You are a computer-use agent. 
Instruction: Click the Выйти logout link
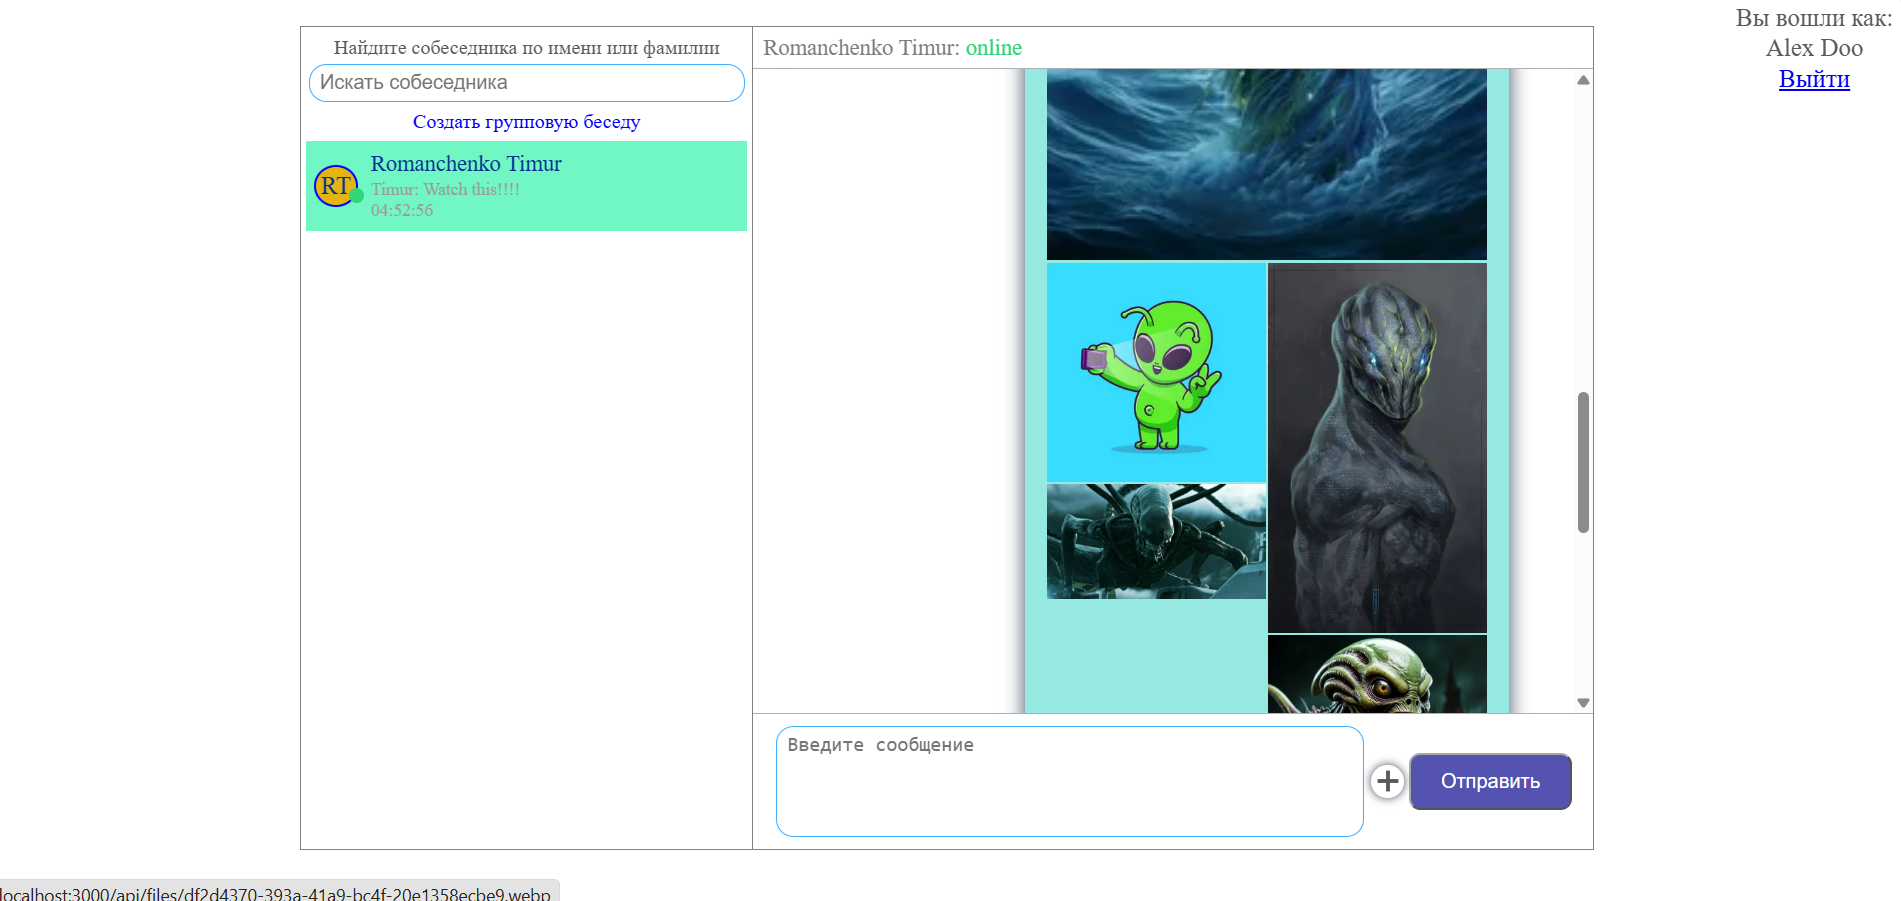(1814, 79)
